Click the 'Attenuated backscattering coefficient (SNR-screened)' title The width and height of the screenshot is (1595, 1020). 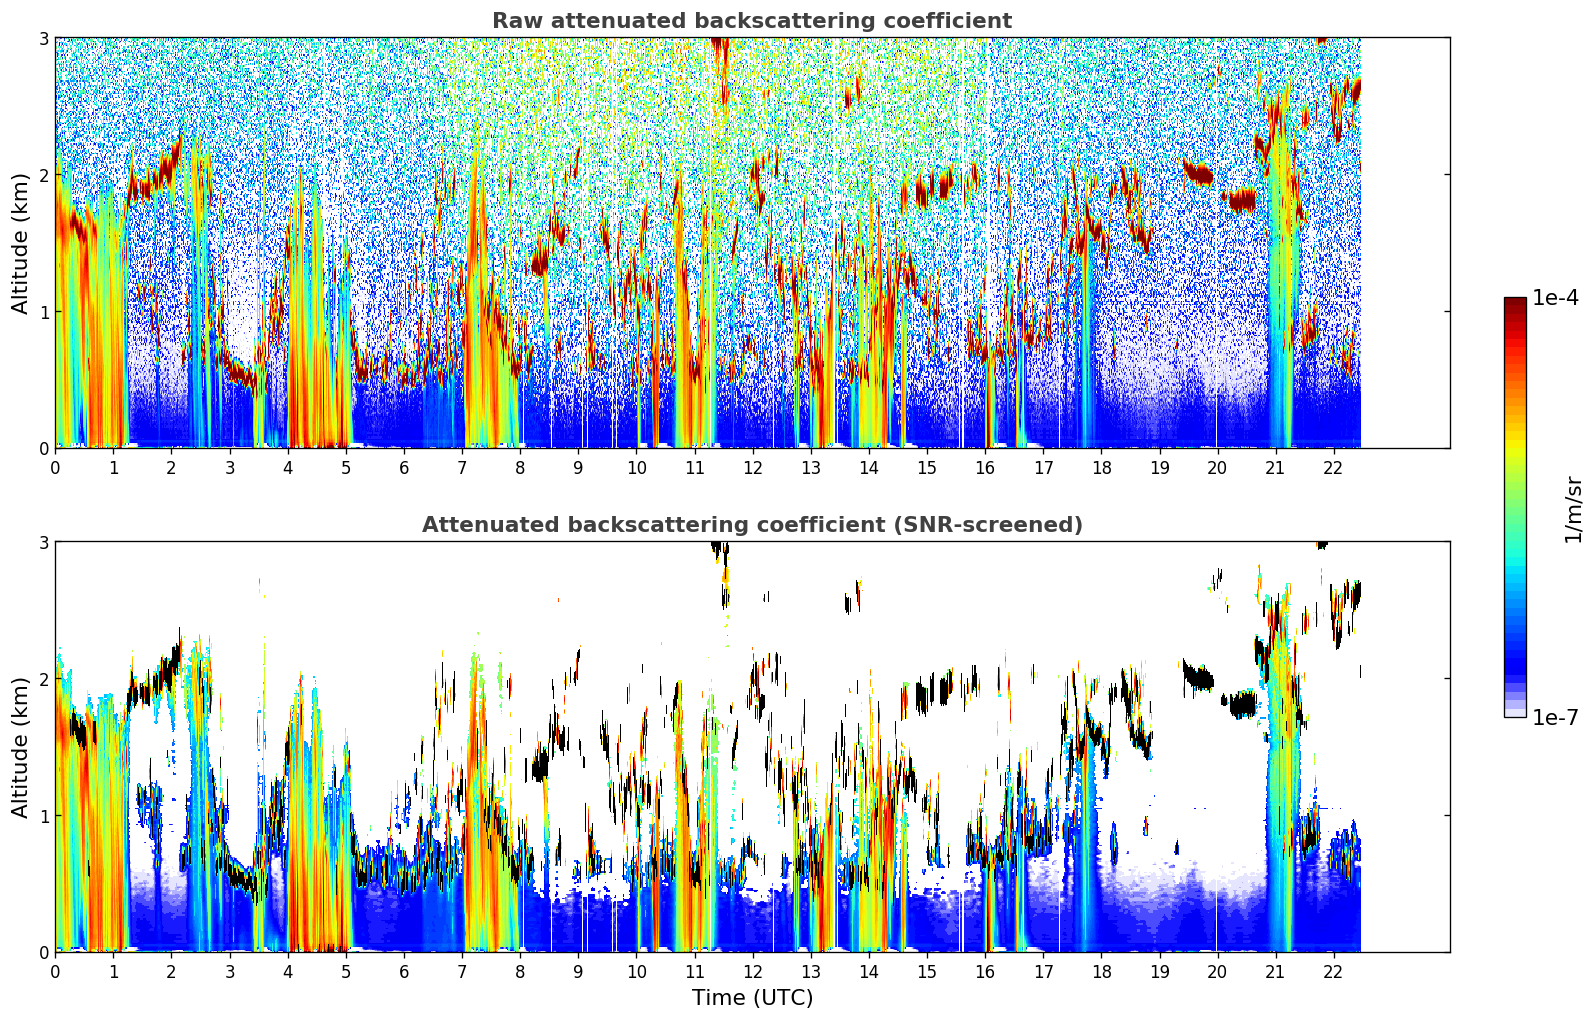point(751,525)
